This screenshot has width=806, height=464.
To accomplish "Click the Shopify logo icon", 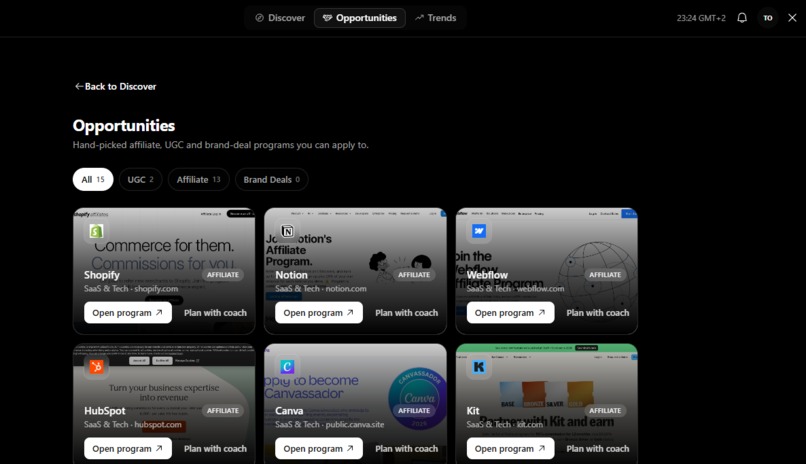I will (96, 231).
